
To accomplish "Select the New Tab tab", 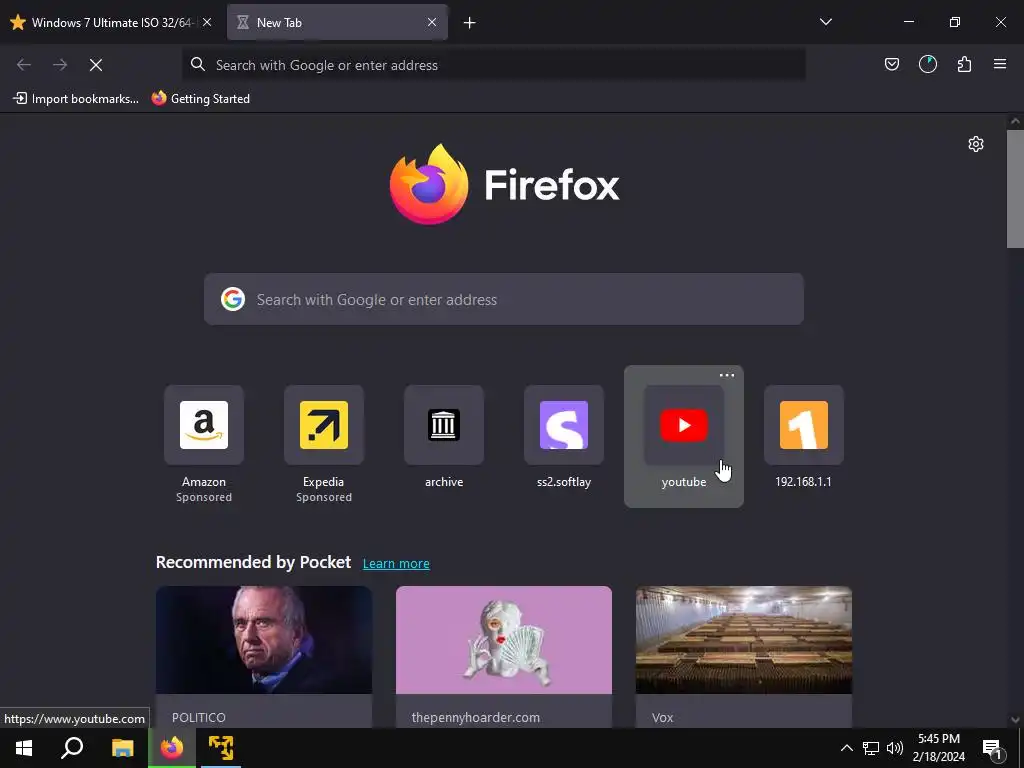I will (x=338, y=23).
